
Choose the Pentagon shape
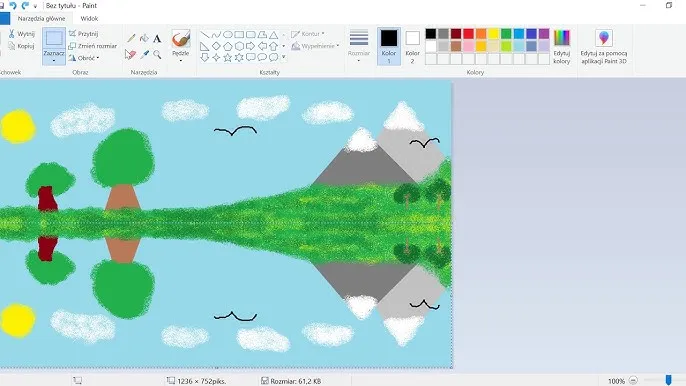point(228,46)
